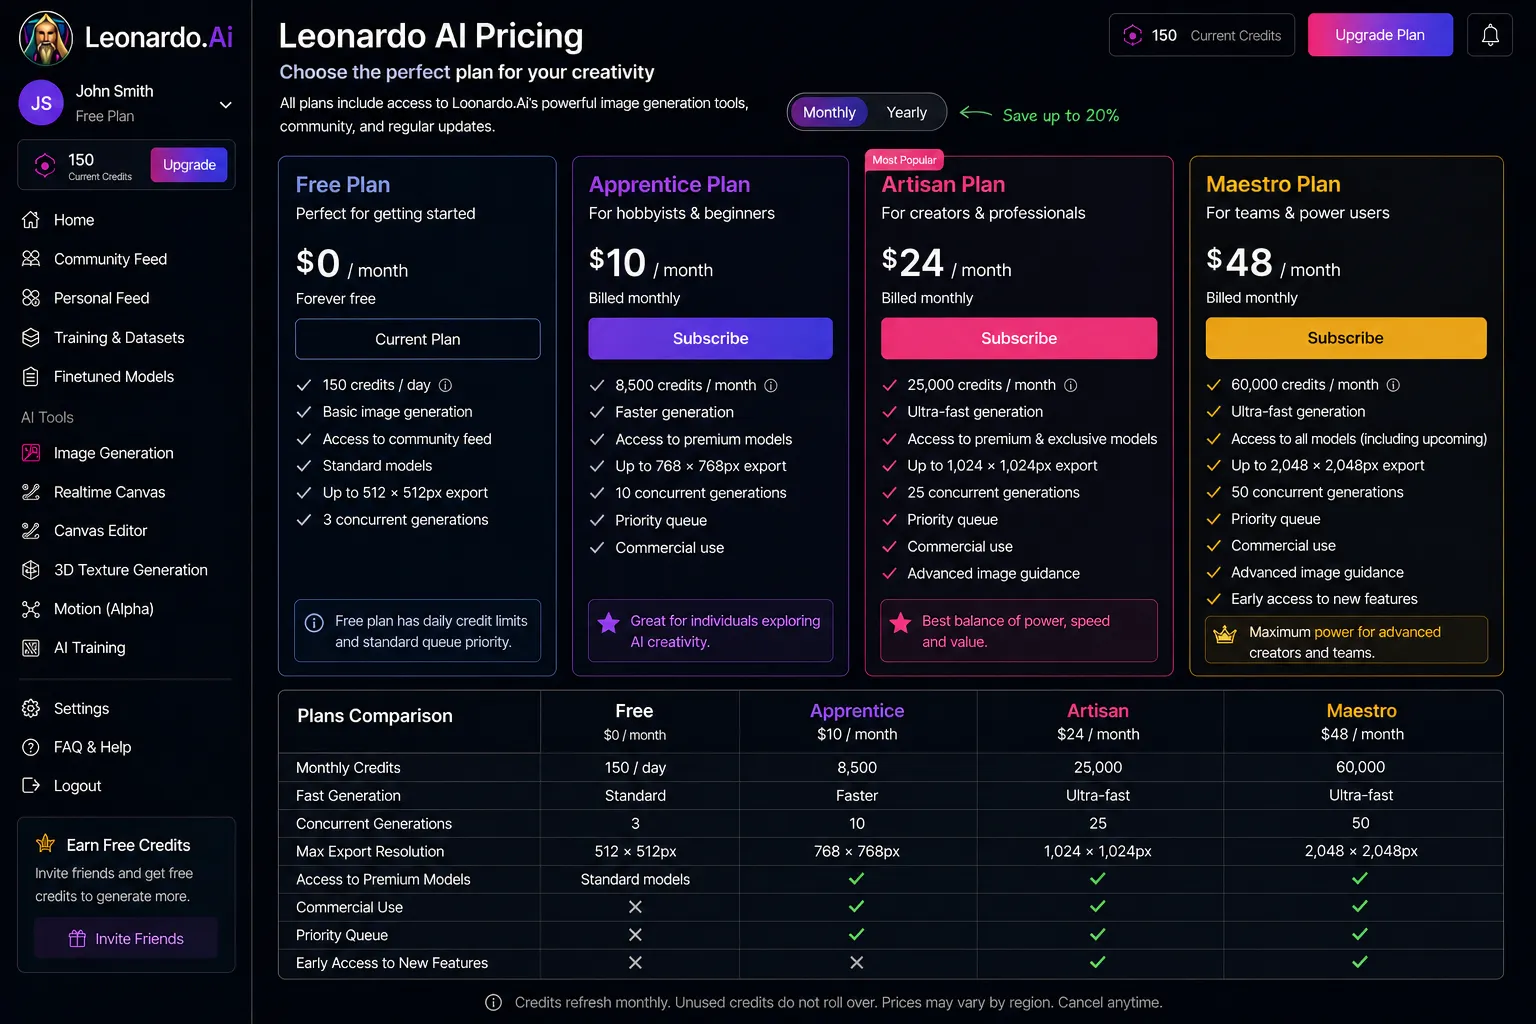The width and height of the screenshot is (1536, 1024).
Task: Click the Image Generation picture icon
Action: [x=31, y=453]
